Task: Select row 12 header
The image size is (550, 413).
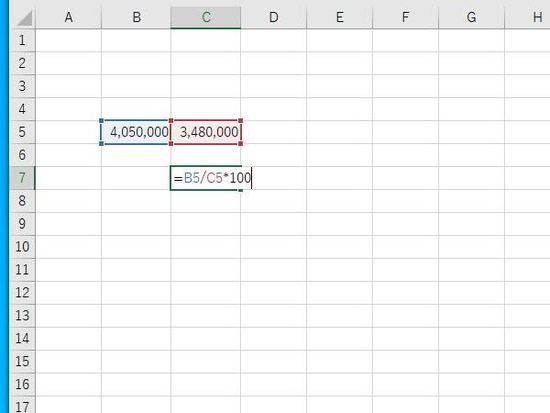Action: (x=22, y=293)
